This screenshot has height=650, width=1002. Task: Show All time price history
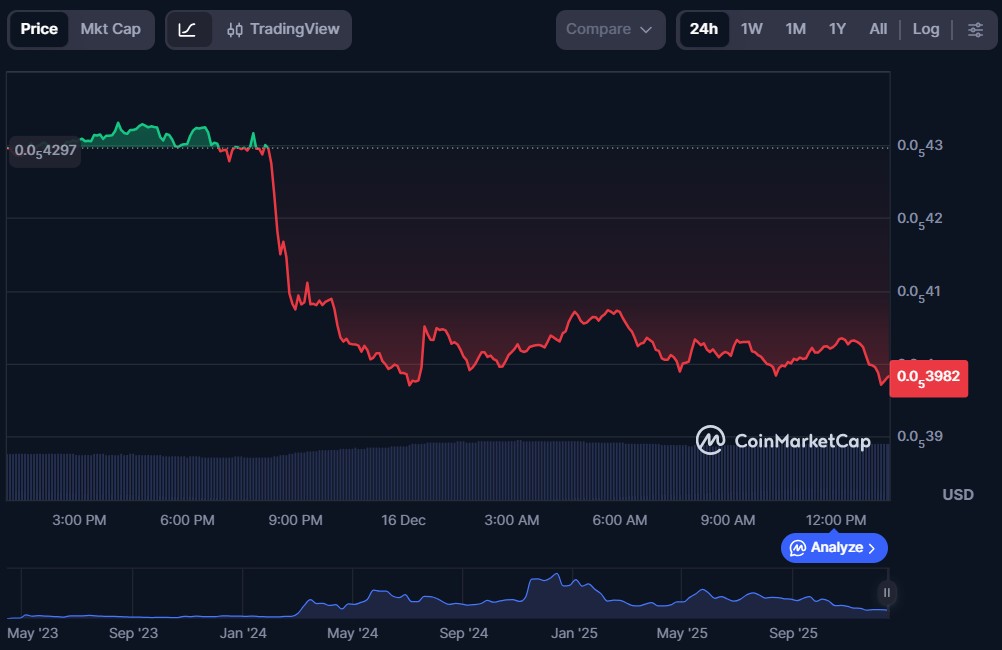878,29
